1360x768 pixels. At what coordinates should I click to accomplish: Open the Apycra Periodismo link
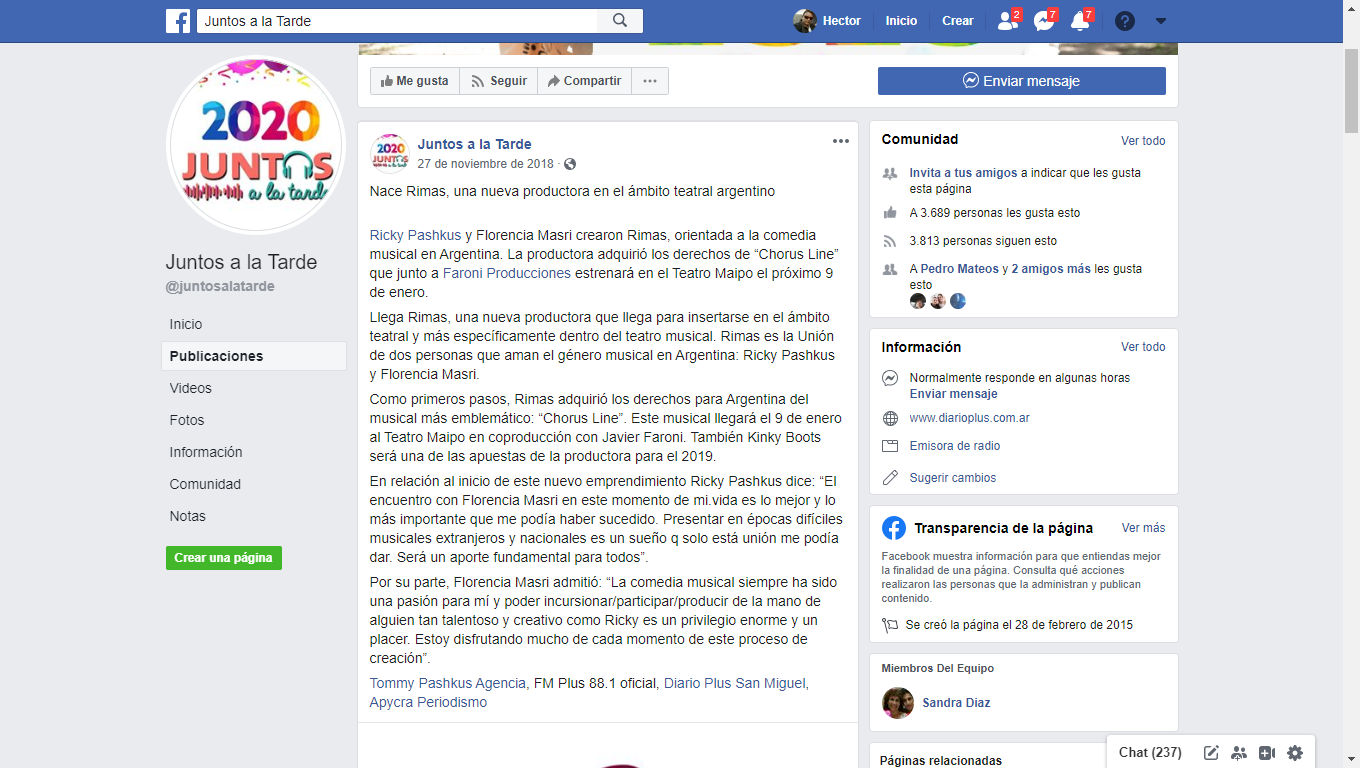428,702
